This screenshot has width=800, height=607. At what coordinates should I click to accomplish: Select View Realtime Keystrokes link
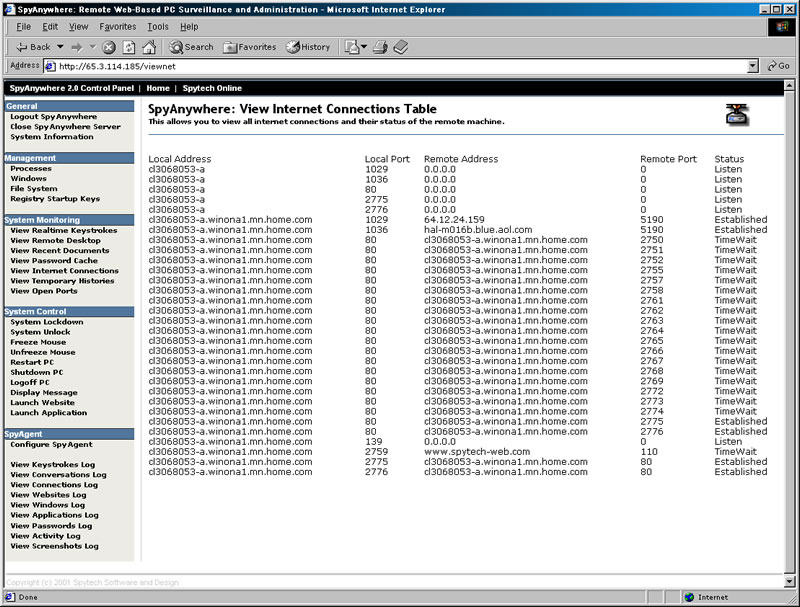point(64,230)
